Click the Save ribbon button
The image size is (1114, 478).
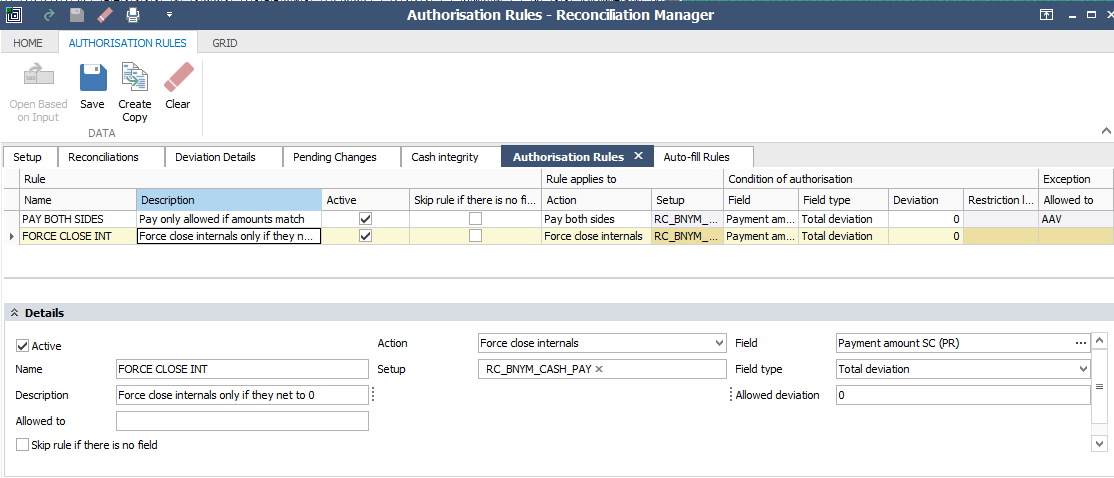tap(92, 87)
